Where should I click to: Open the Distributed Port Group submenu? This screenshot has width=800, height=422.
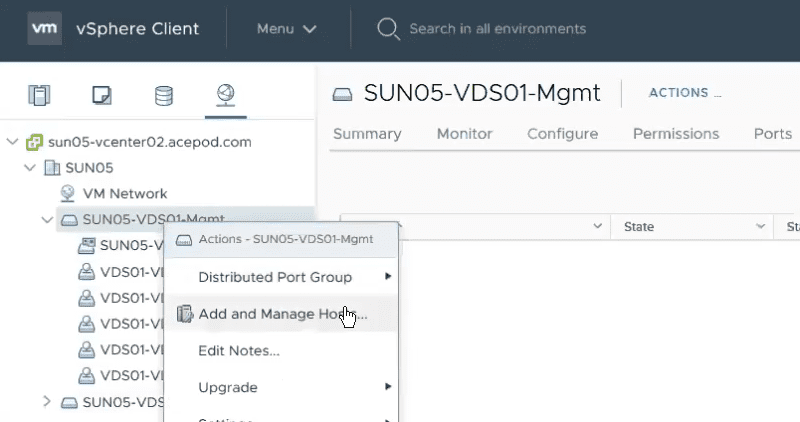point(281,277)
